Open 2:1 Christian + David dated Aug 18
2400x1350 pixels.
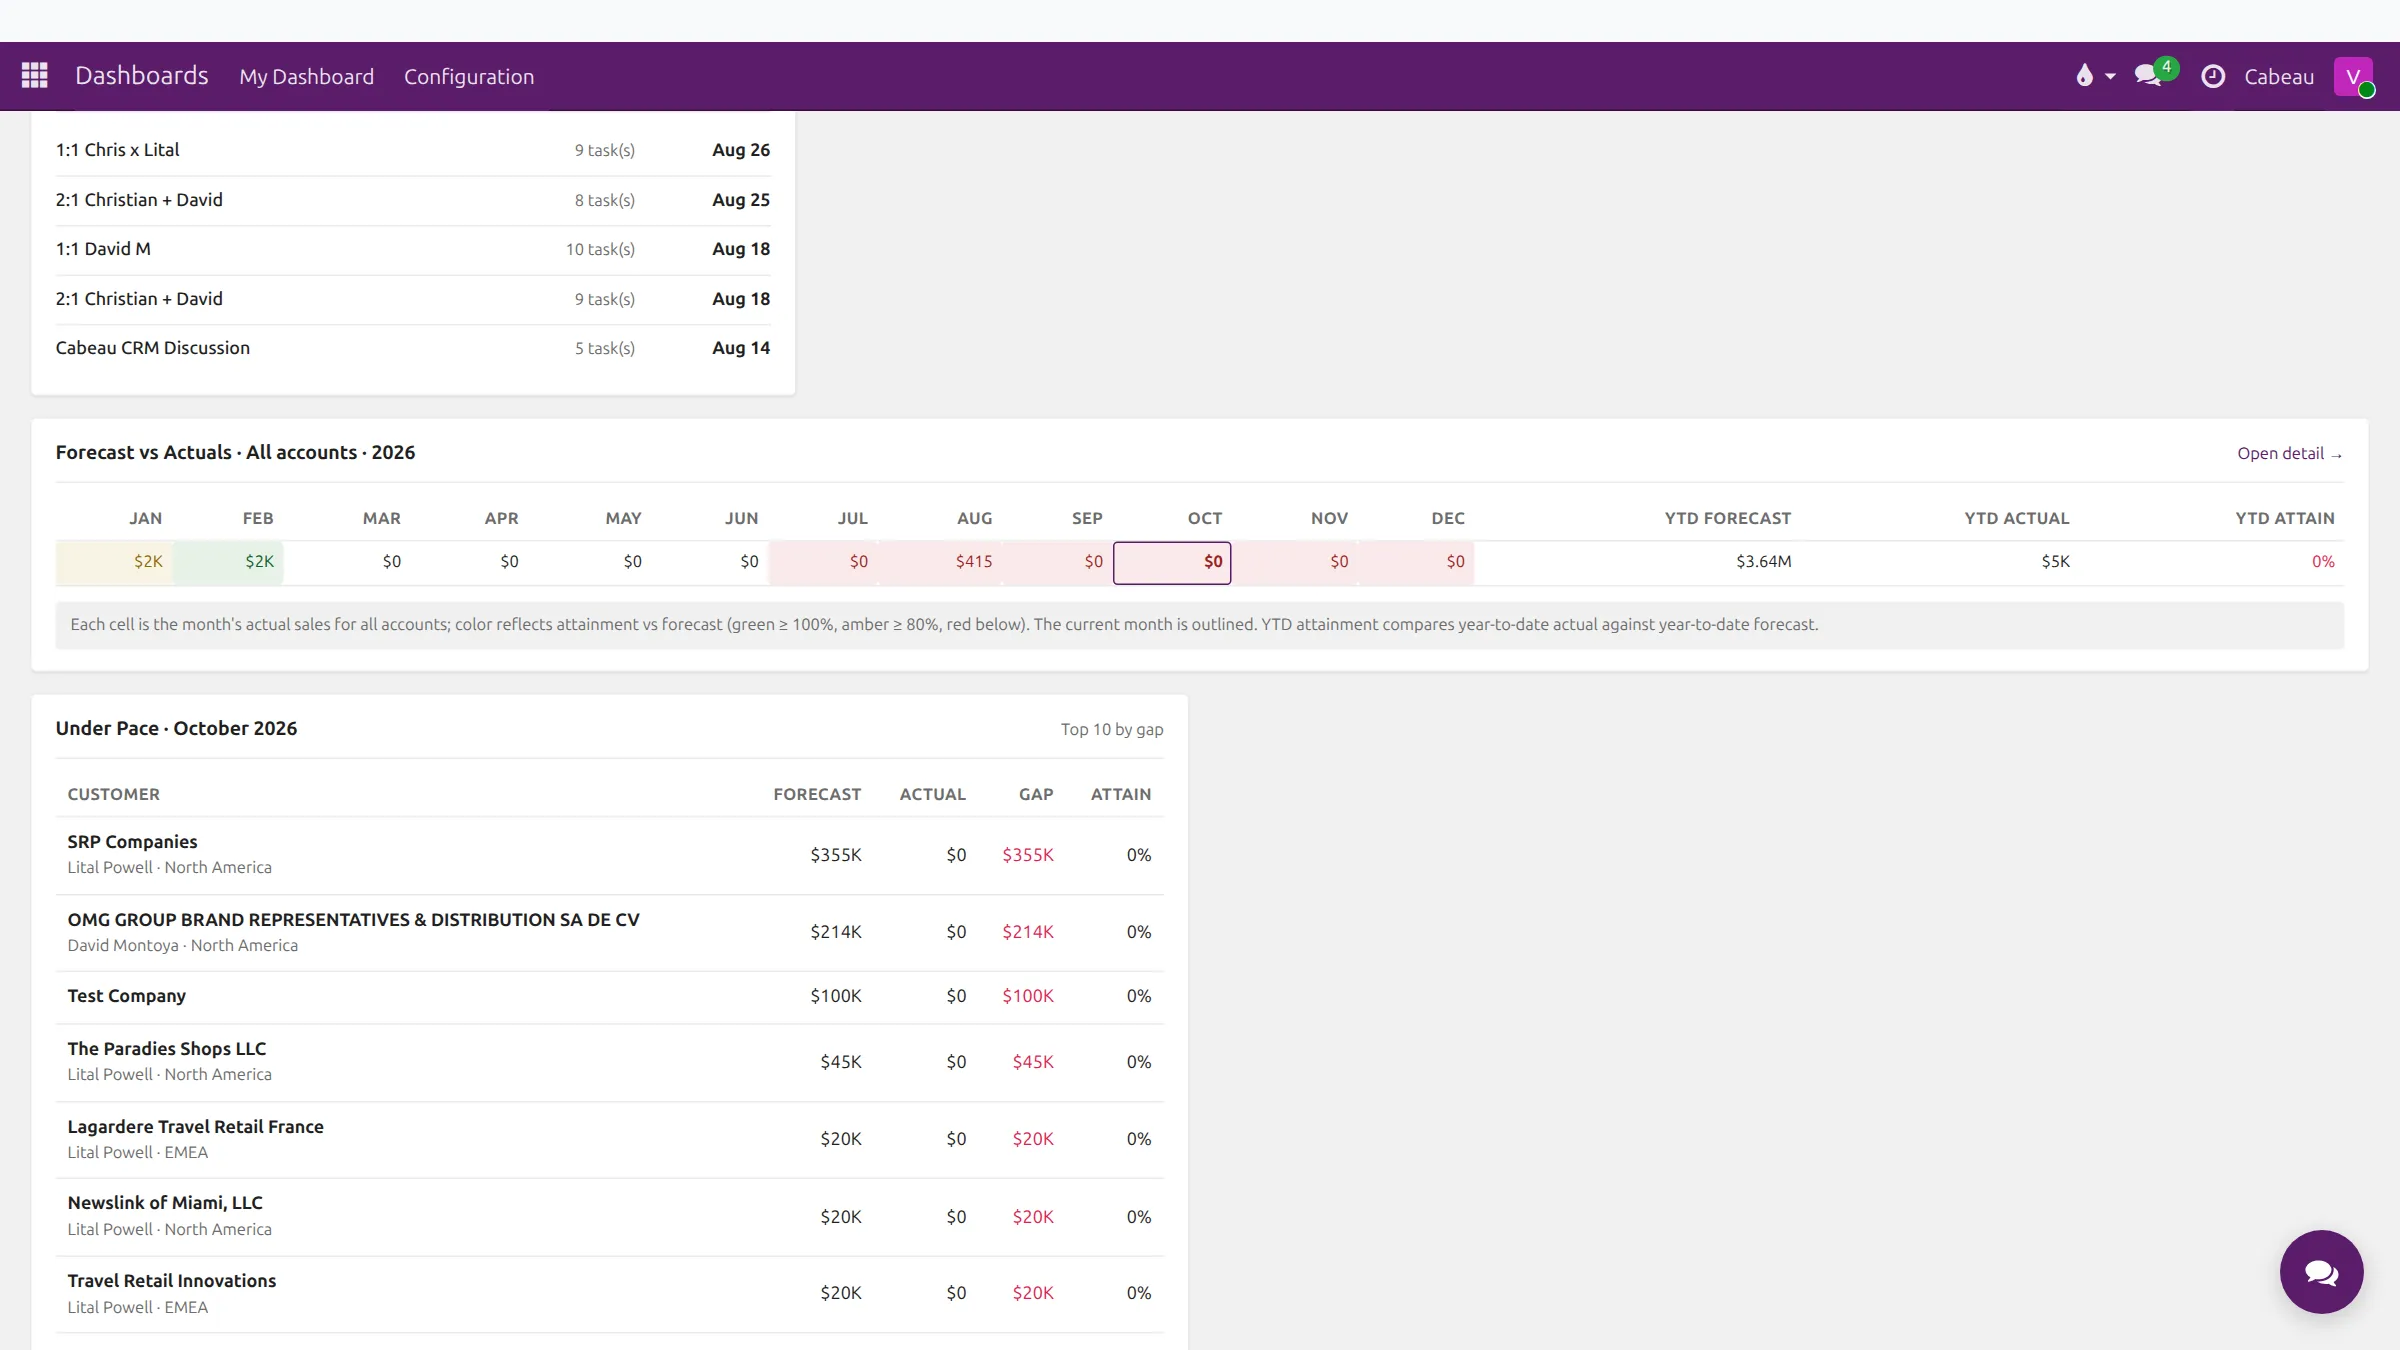[x=413, y=299]
